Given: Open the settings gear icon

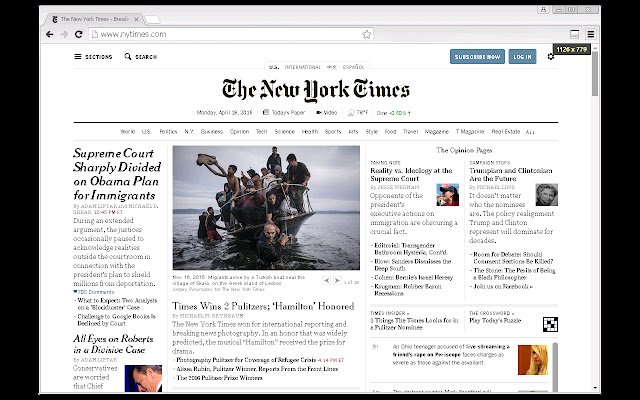Looking at the screenshot, I should (551, 57).
